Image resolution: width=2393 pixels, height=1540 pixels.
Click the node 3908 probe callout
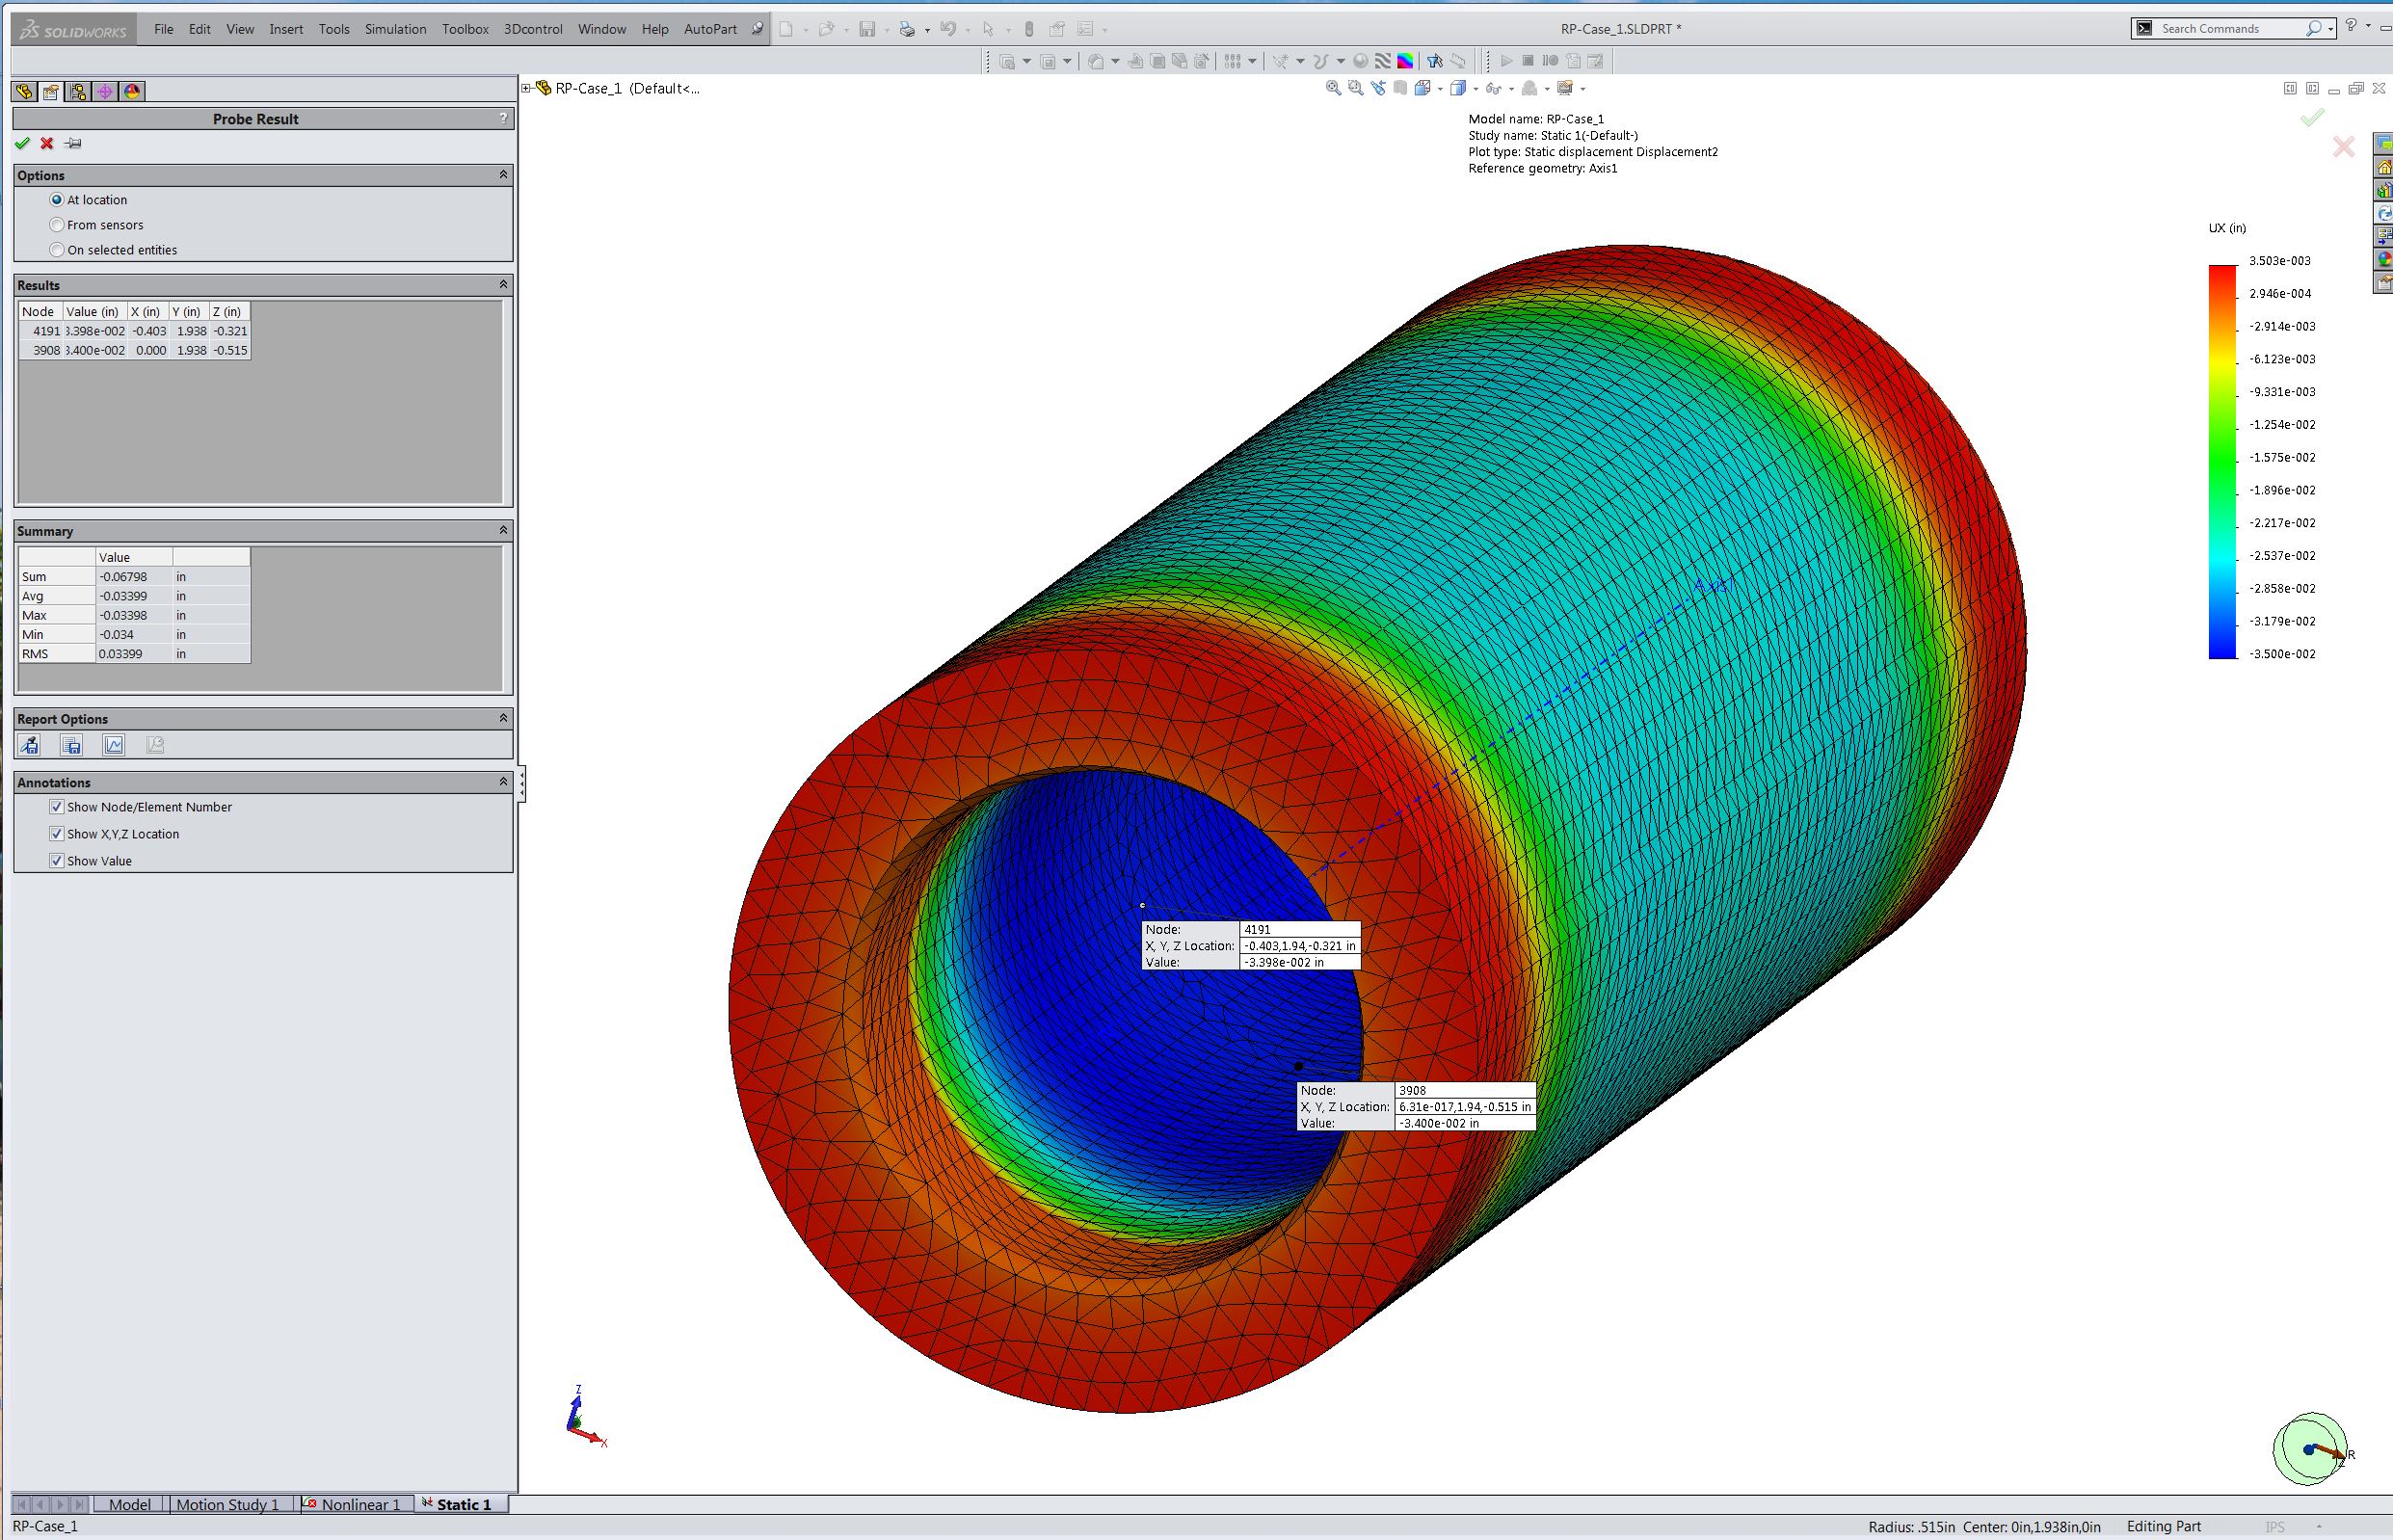1416,1107
